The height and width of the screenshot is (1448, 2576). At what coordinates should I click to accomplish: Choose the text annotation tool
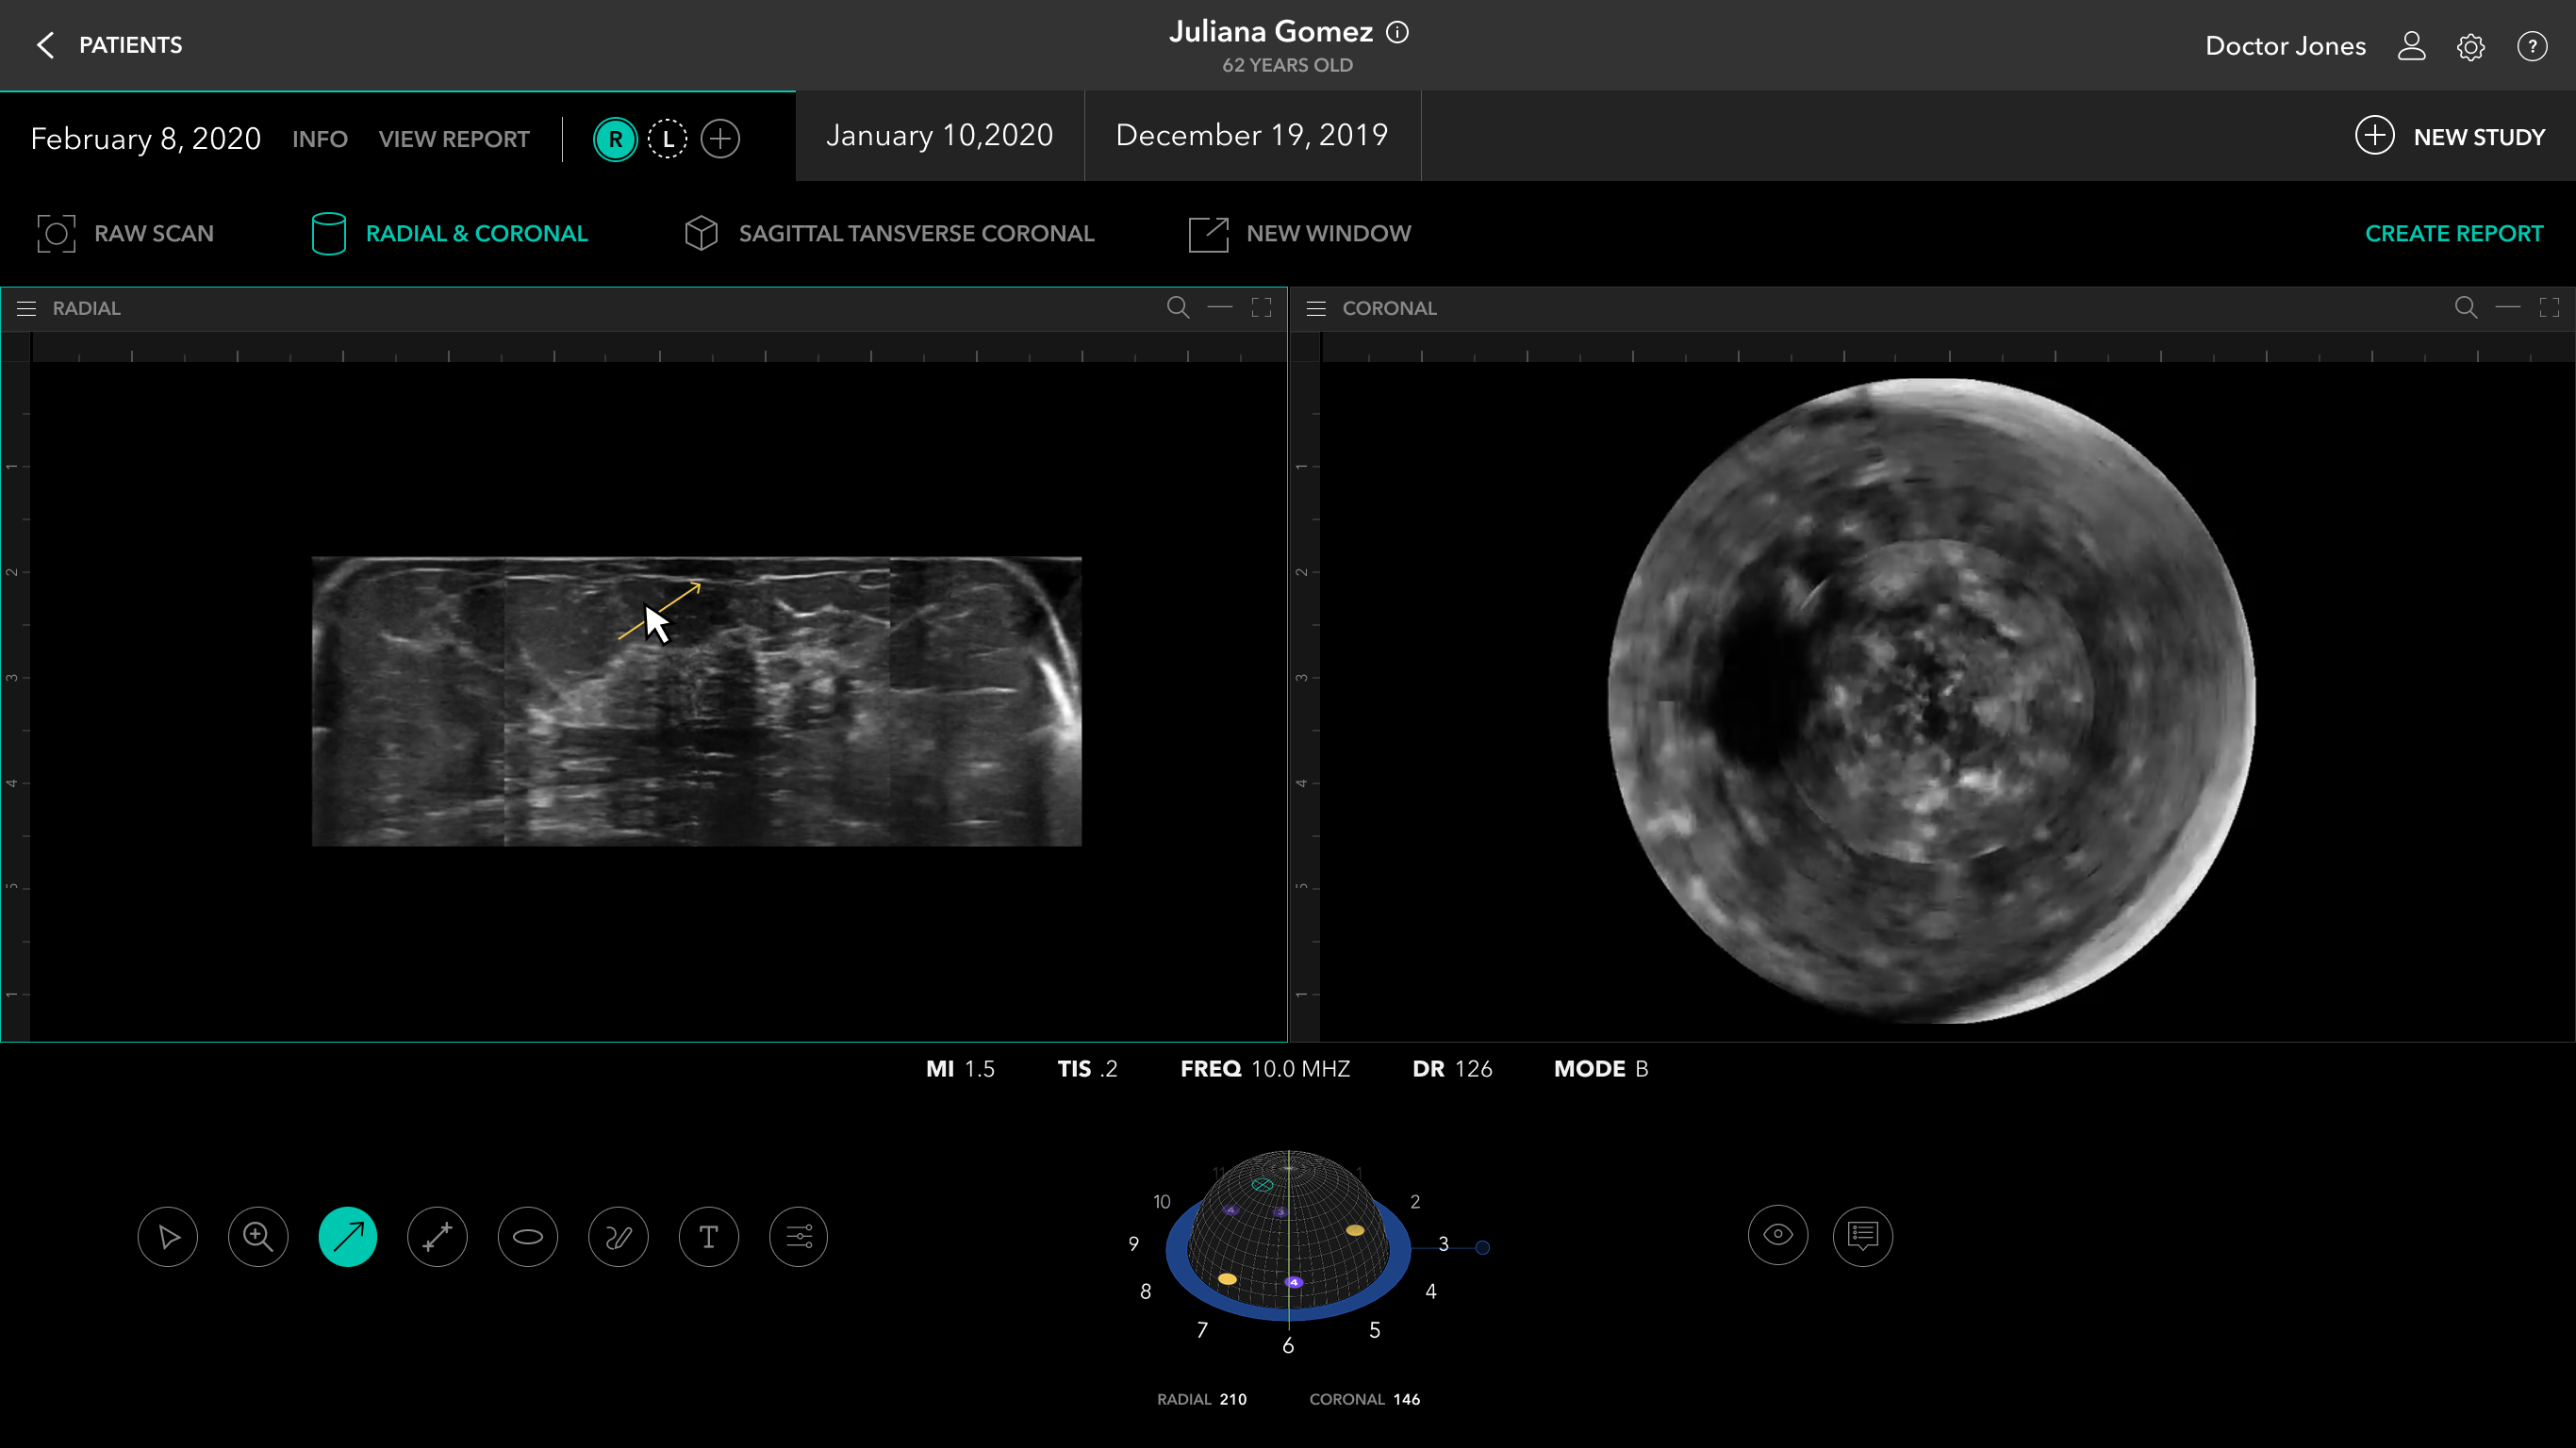click(708, 1237)
